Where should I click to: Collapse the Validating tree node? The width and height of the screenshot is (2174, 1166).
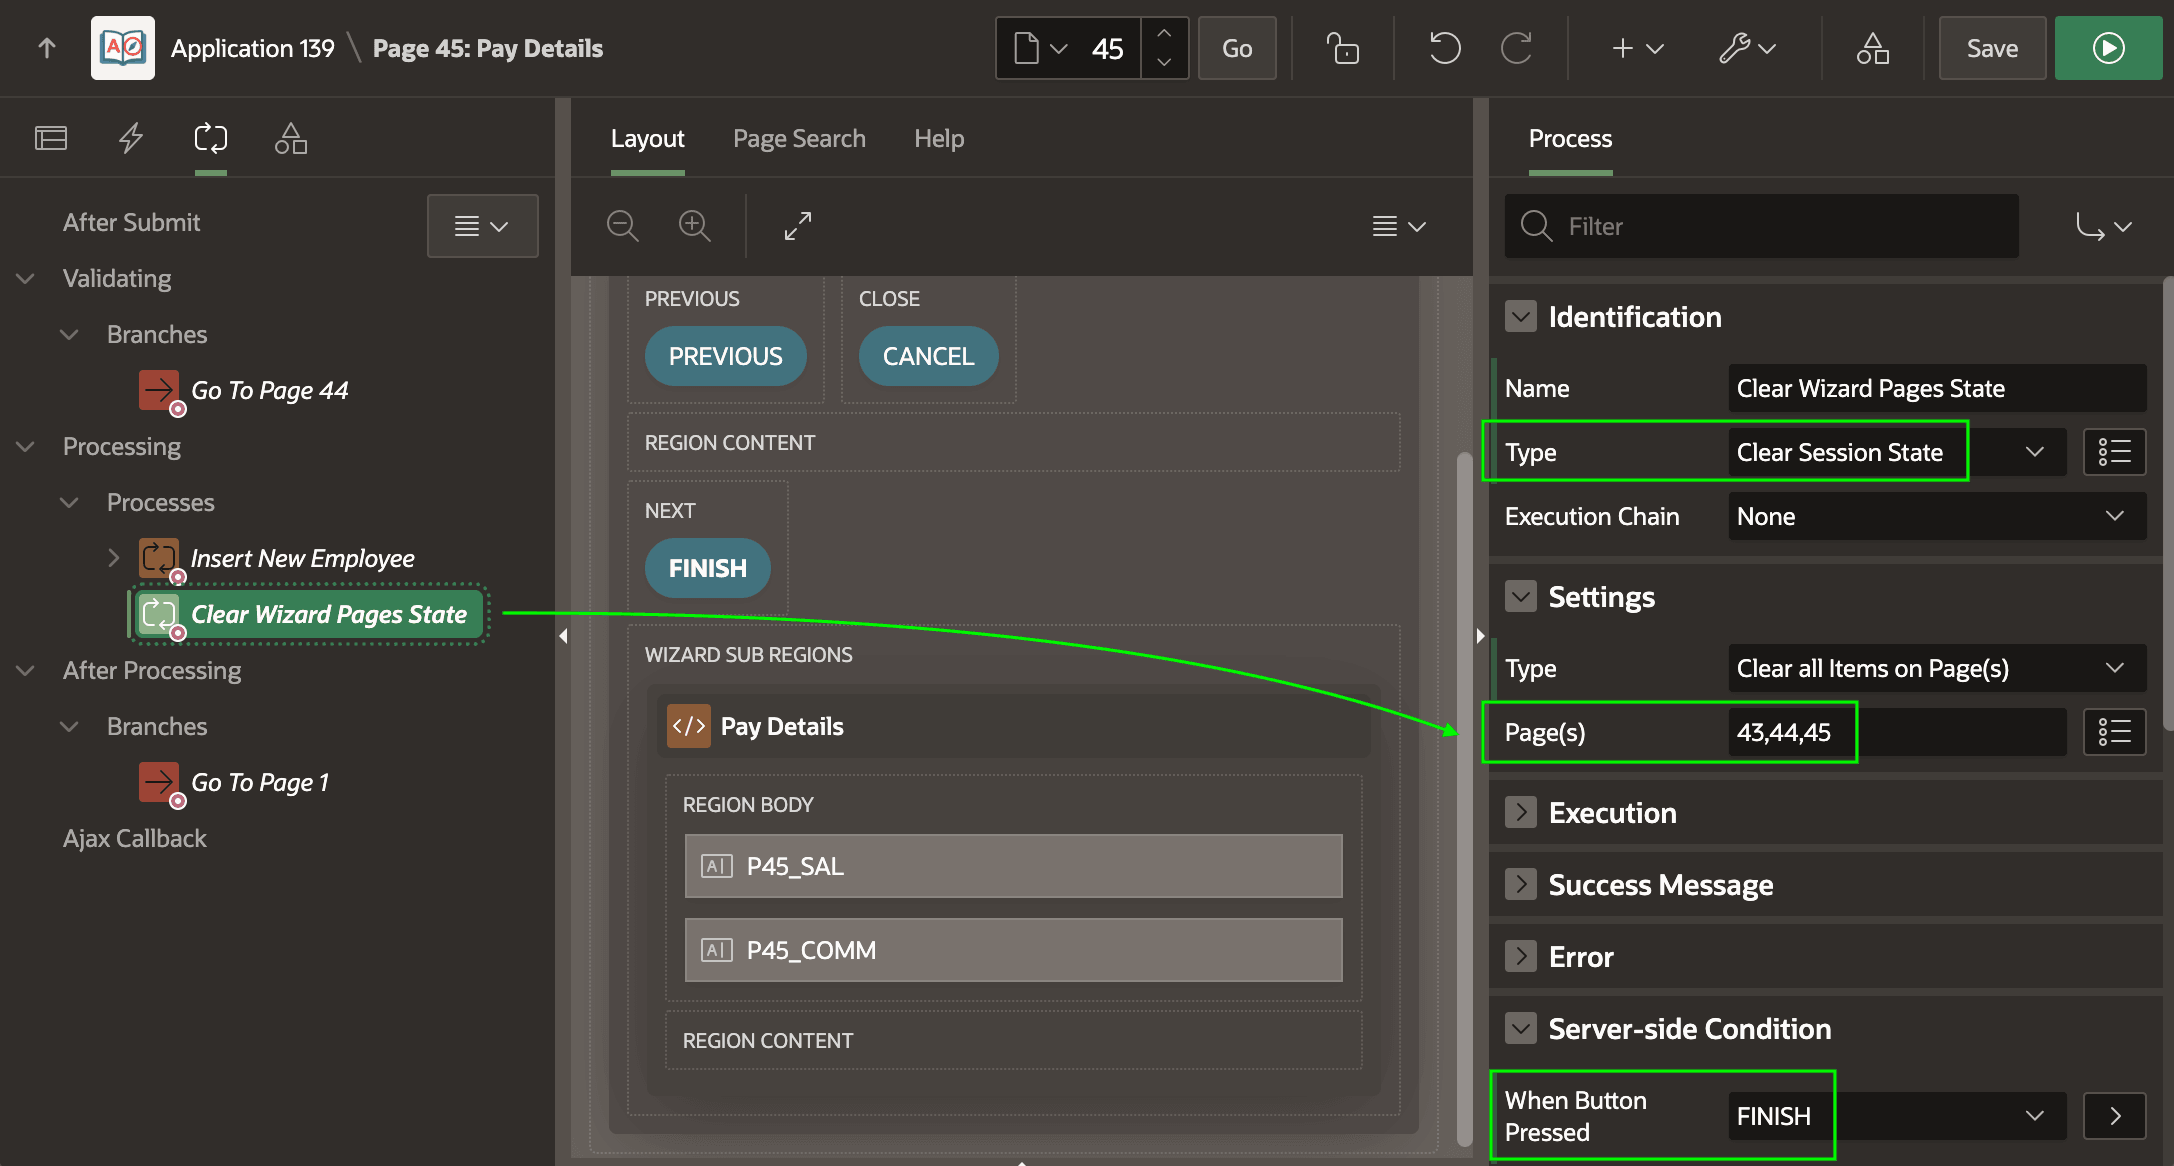(26, 278)
